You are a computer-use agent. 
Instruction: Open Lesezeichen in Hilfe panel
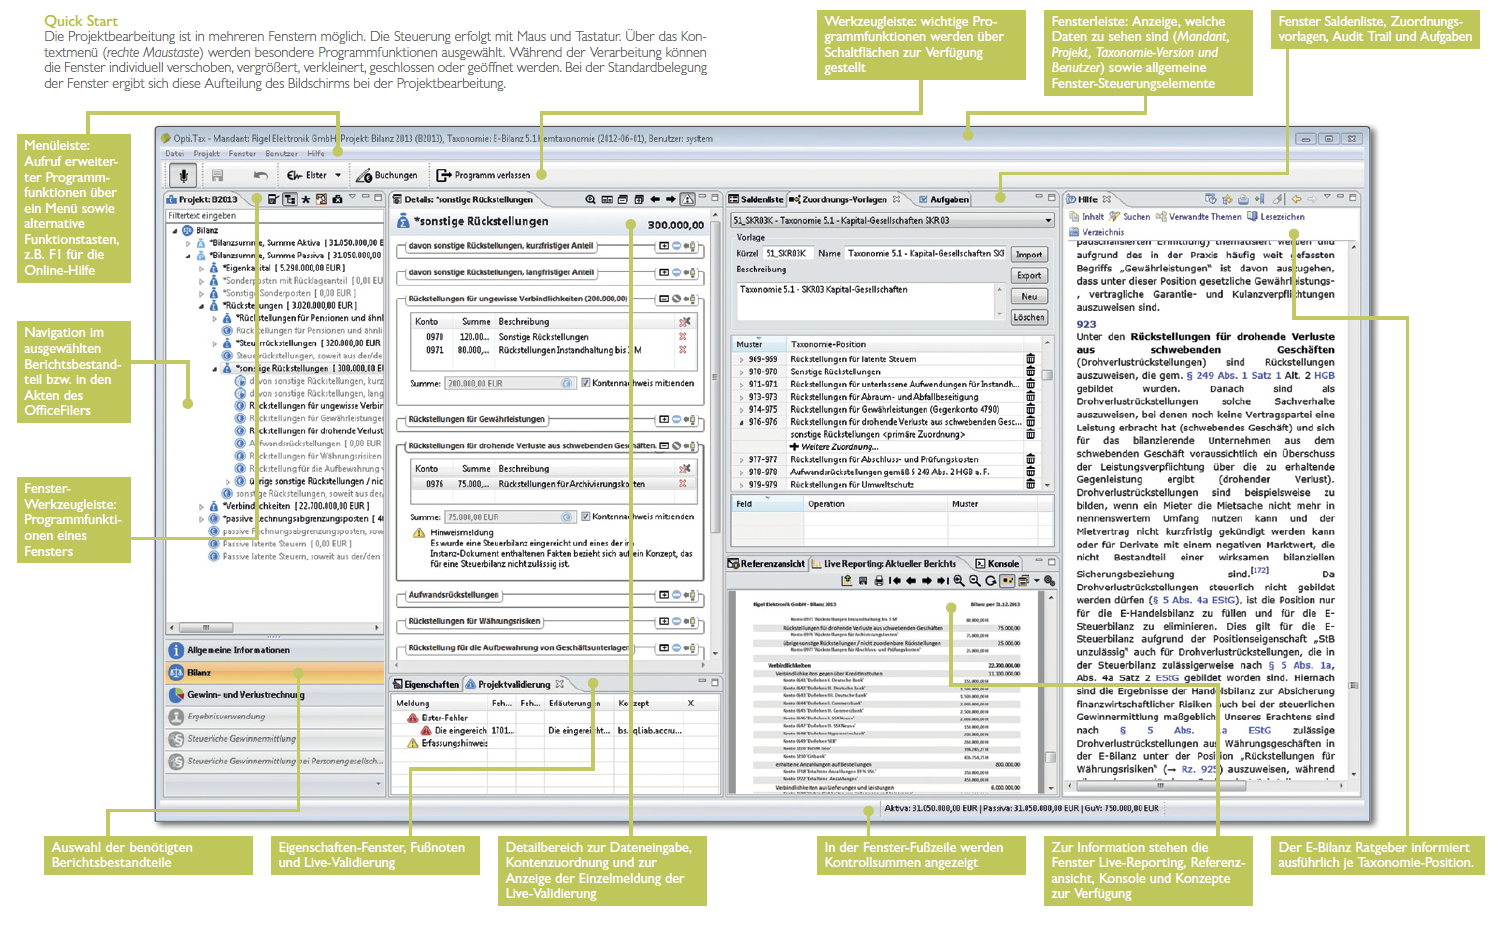[x=1276, y=216]
